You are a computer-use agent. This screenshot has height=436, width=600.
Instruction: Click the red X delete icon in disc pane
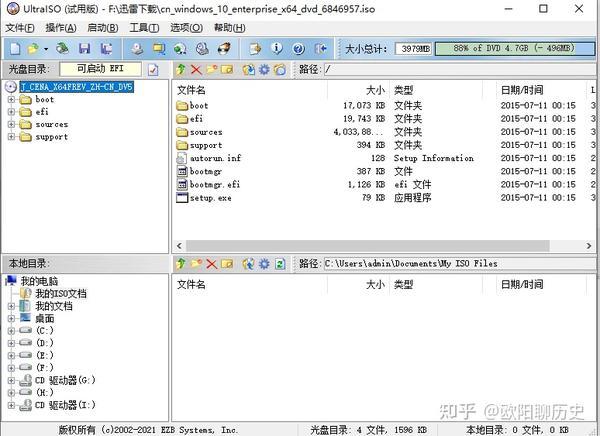pos(196,69)
